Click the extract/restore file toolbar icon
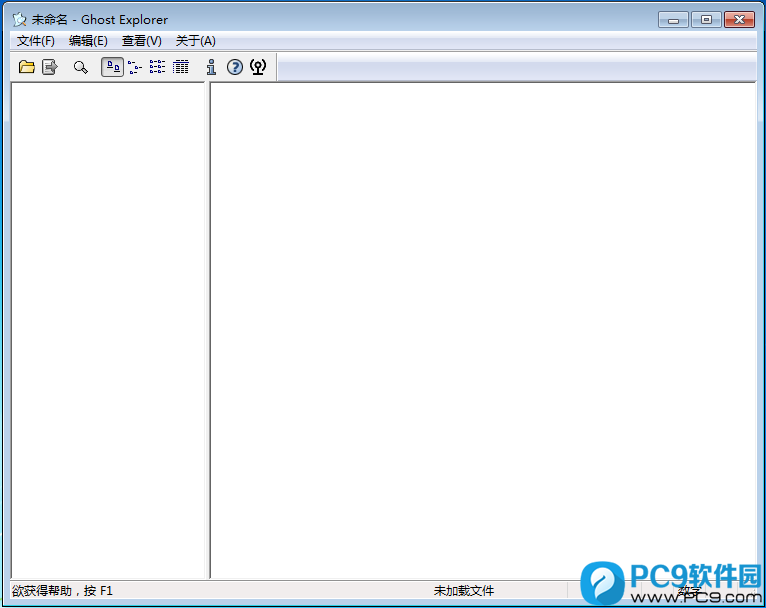The height and width of the screenshot is (608, 766). coord(50,67)
